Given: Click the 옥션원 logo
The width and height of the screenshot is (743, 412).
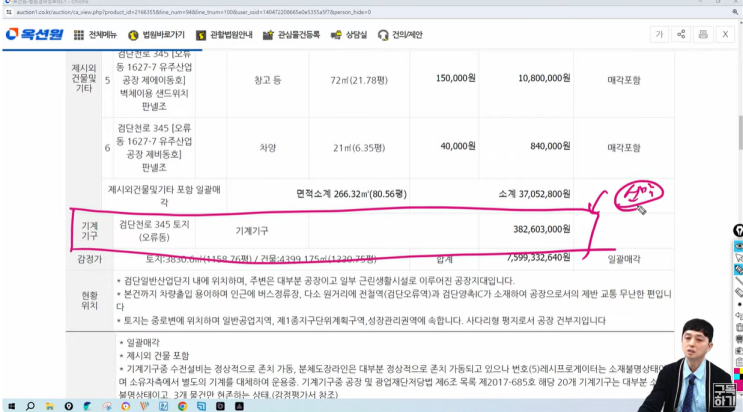Looking at the screenshot, I should pyautogui.click(x=34, y=35).
